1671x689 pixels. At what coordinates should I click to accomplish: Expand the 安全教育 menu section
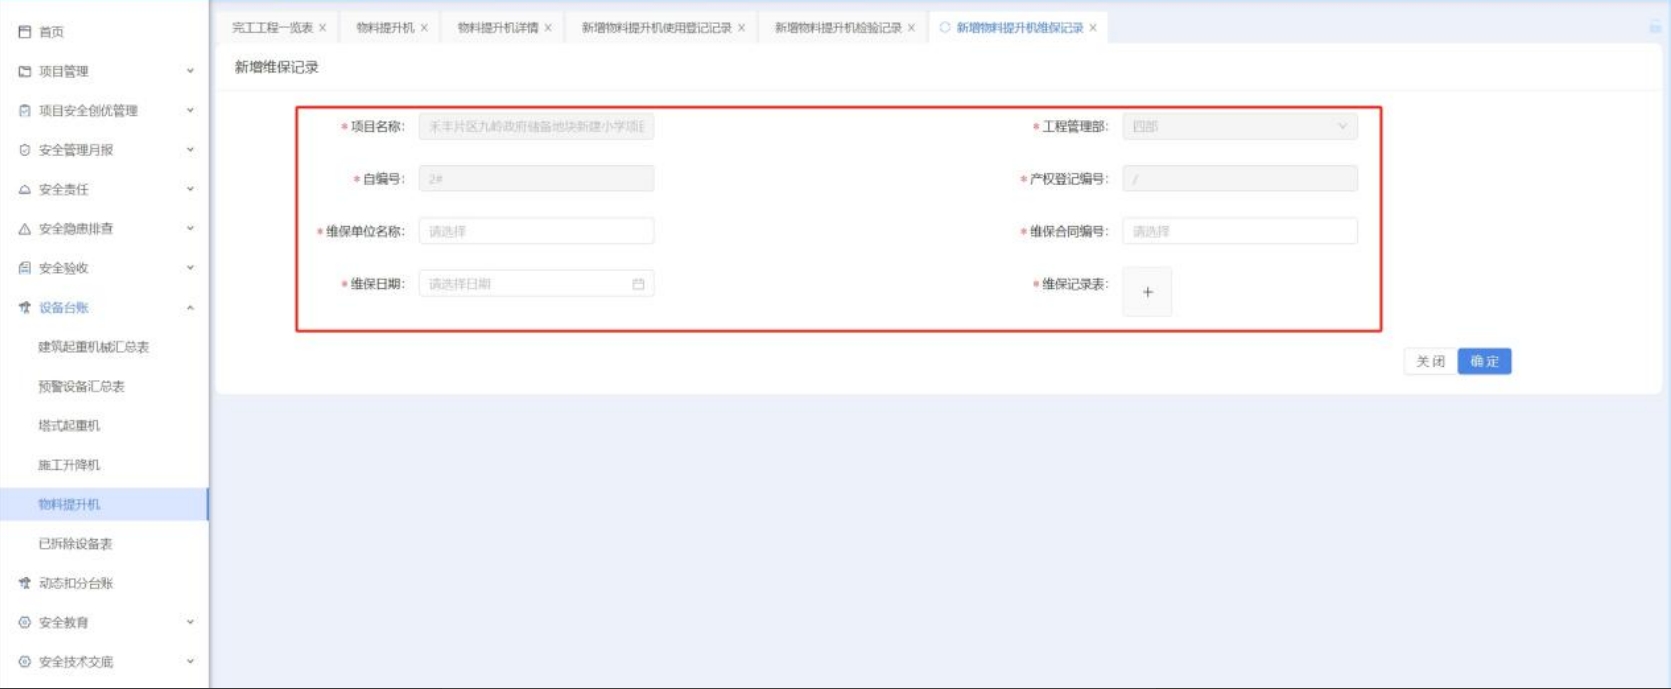[x=190, y=622]
